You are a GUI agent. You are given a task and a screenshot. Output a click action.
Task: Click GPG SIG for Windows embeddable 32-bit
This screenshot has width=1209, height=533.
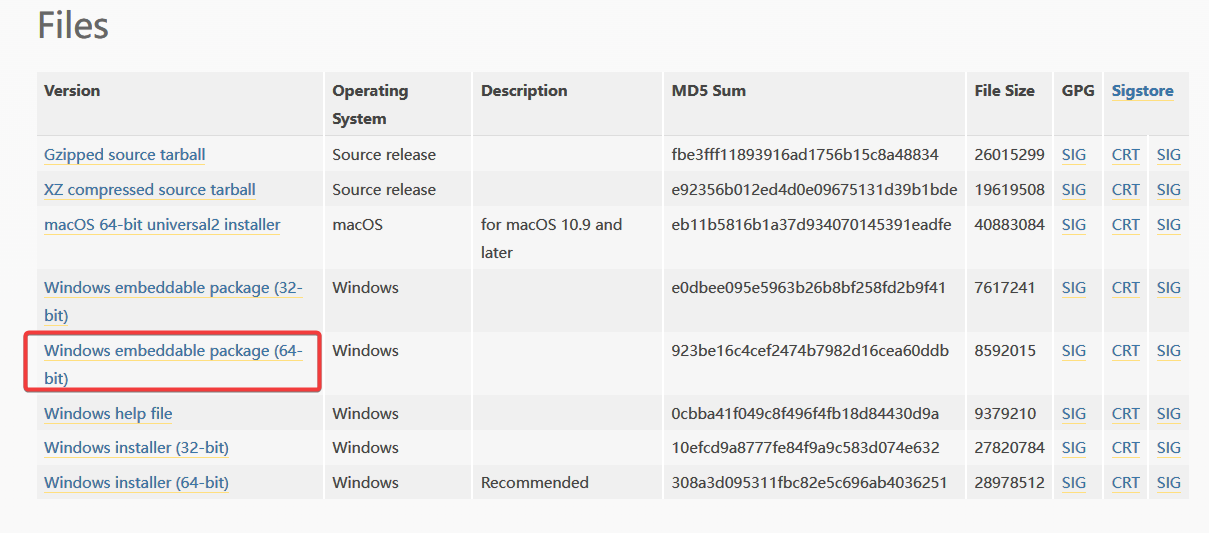(1074, 288)
